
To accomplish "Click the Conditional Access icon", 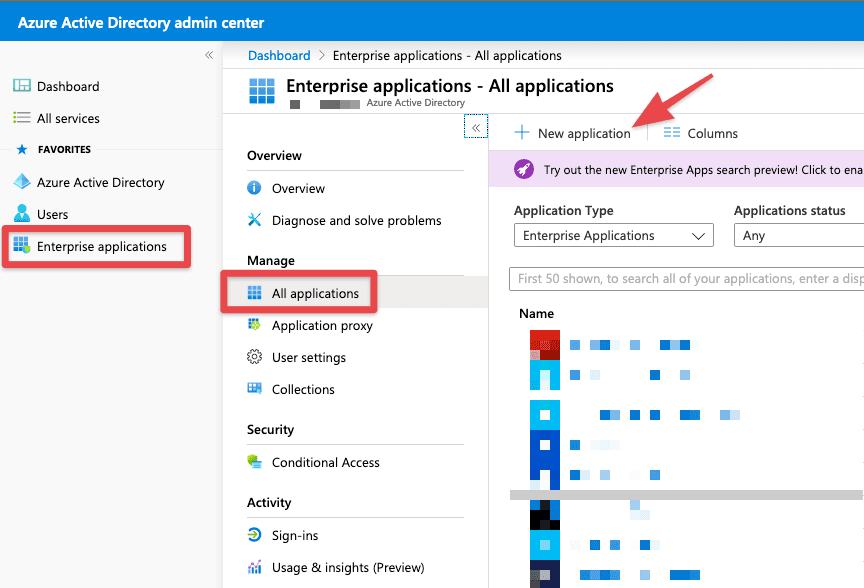I will click(254, 461).
